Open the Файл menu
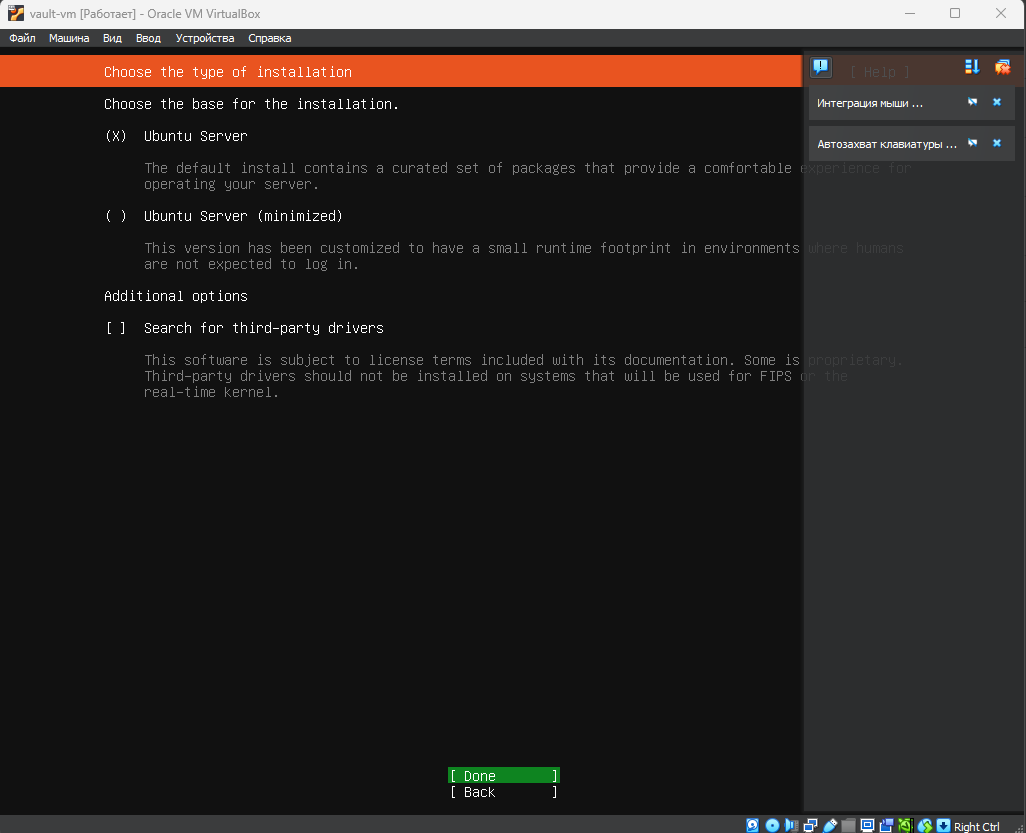The width and height of the screenshot is (1026, 833). pos(22,38)
